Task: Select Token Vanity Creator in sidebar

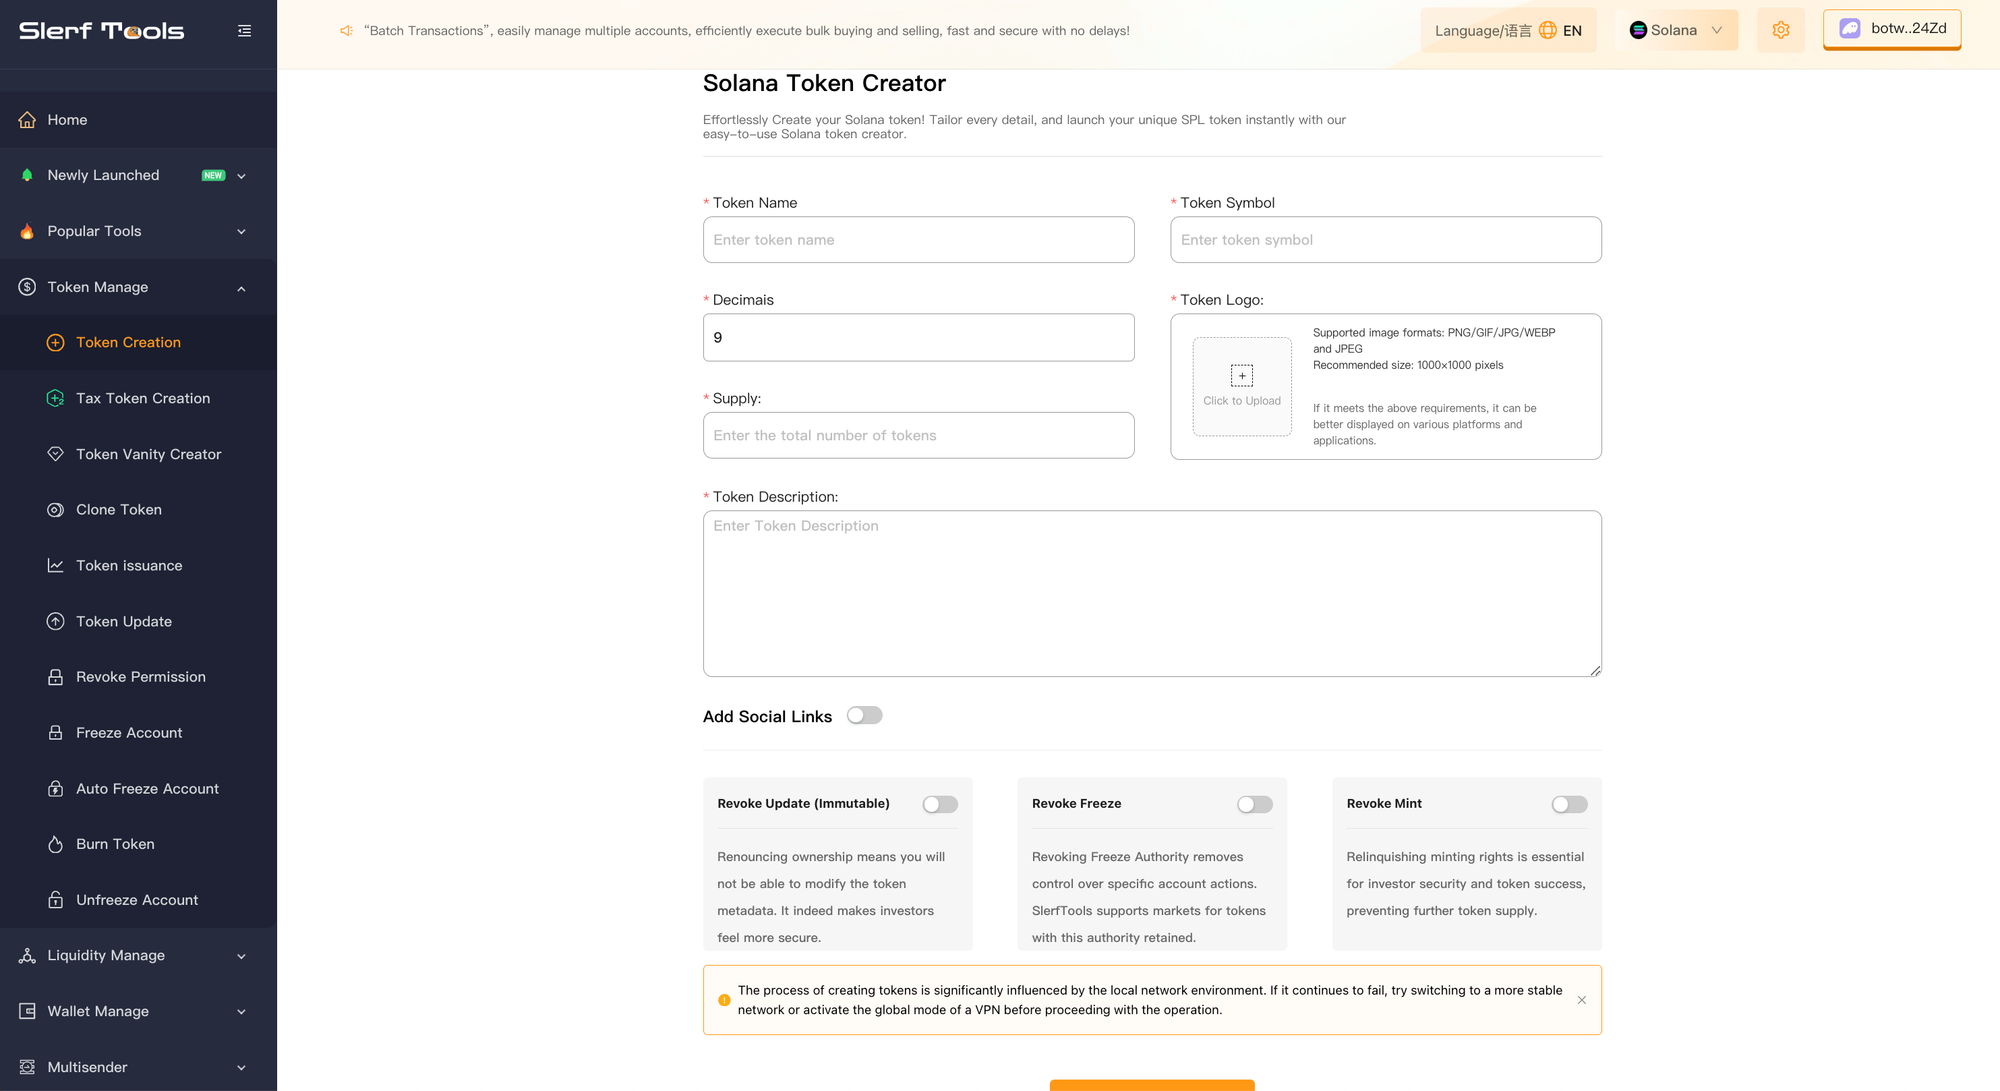Action: (148, 454)
